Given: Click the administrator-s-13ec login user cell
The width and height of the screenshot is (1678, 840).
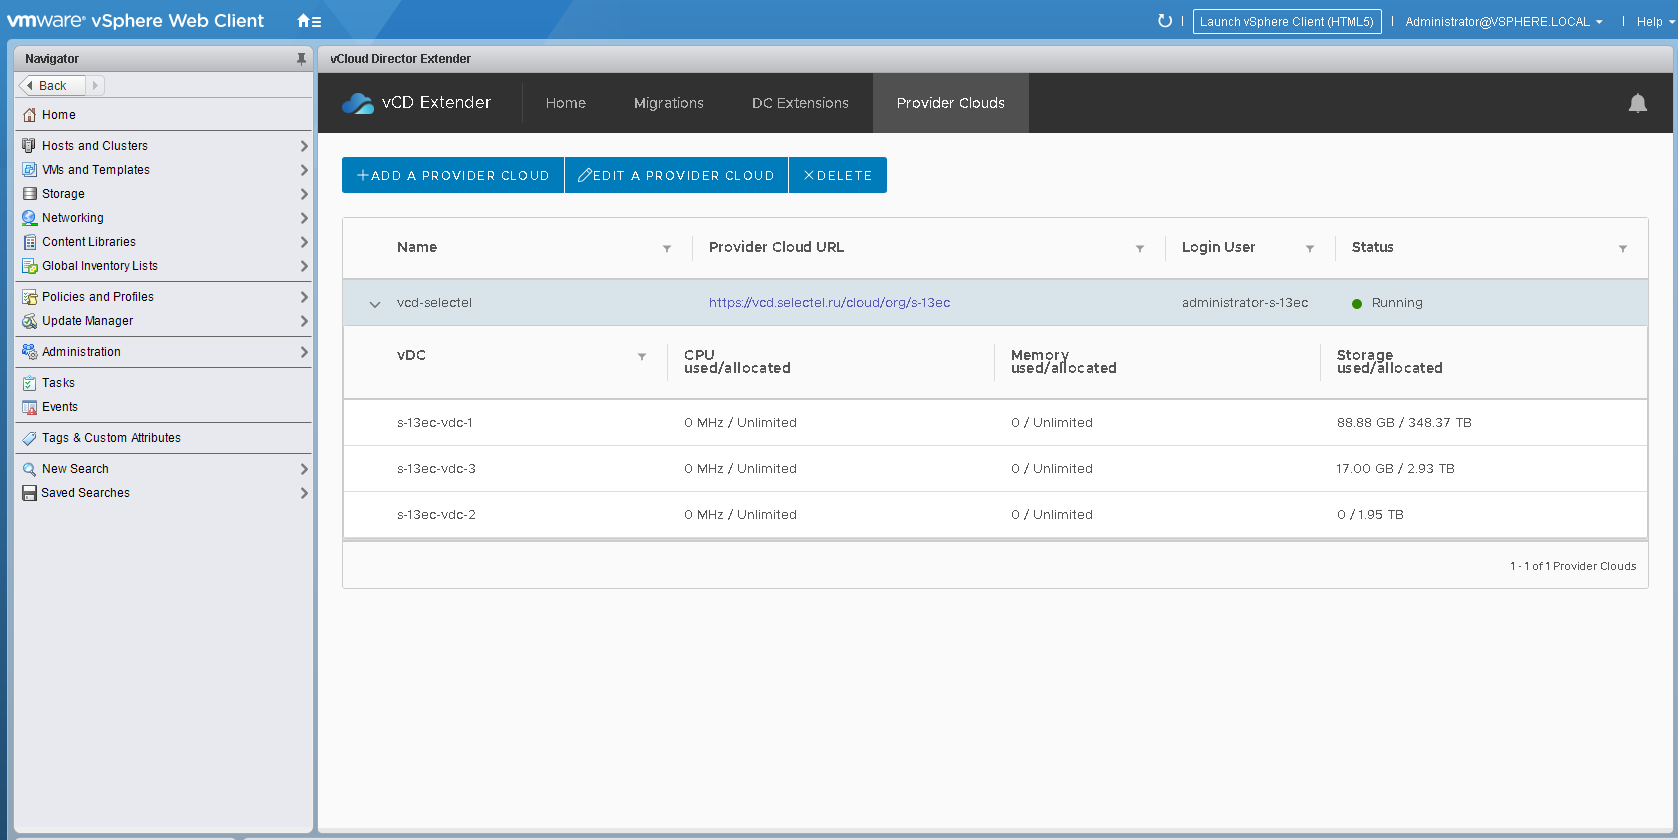Looking at the screenshot, I should (x=1245, y=303).
